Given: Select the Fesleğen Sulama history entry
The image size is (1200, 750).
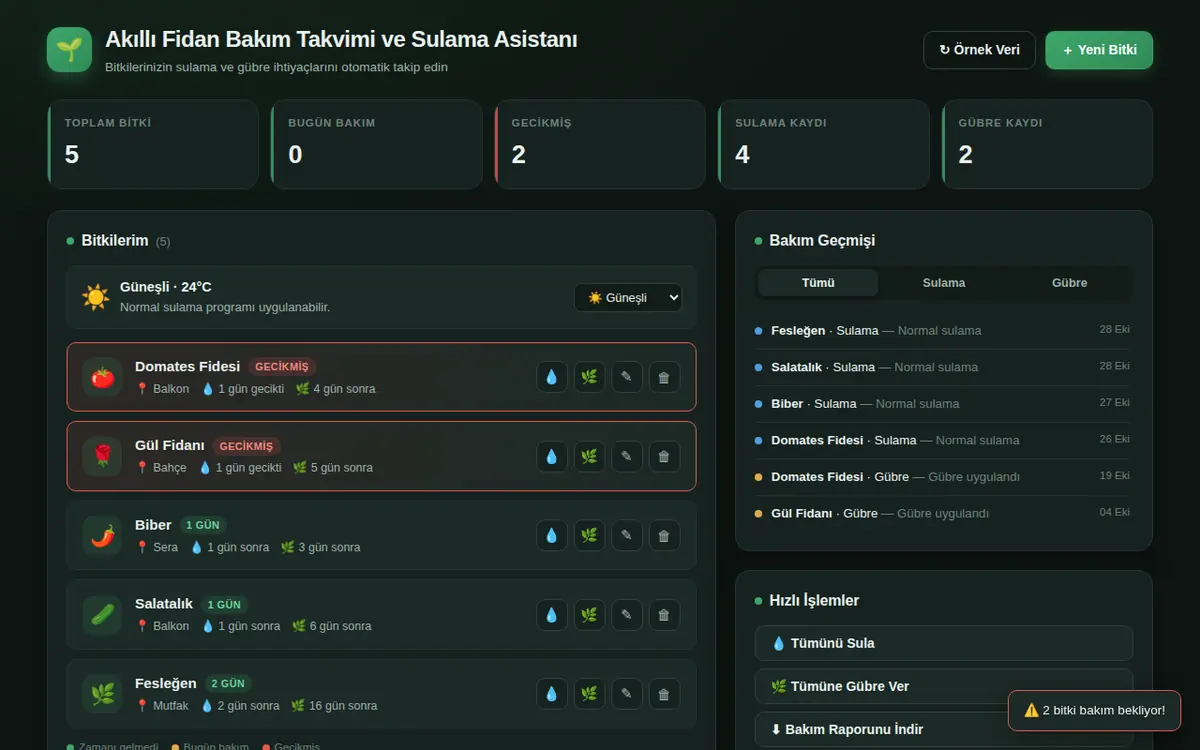Looking at the screenshot, I should point(943,330).
